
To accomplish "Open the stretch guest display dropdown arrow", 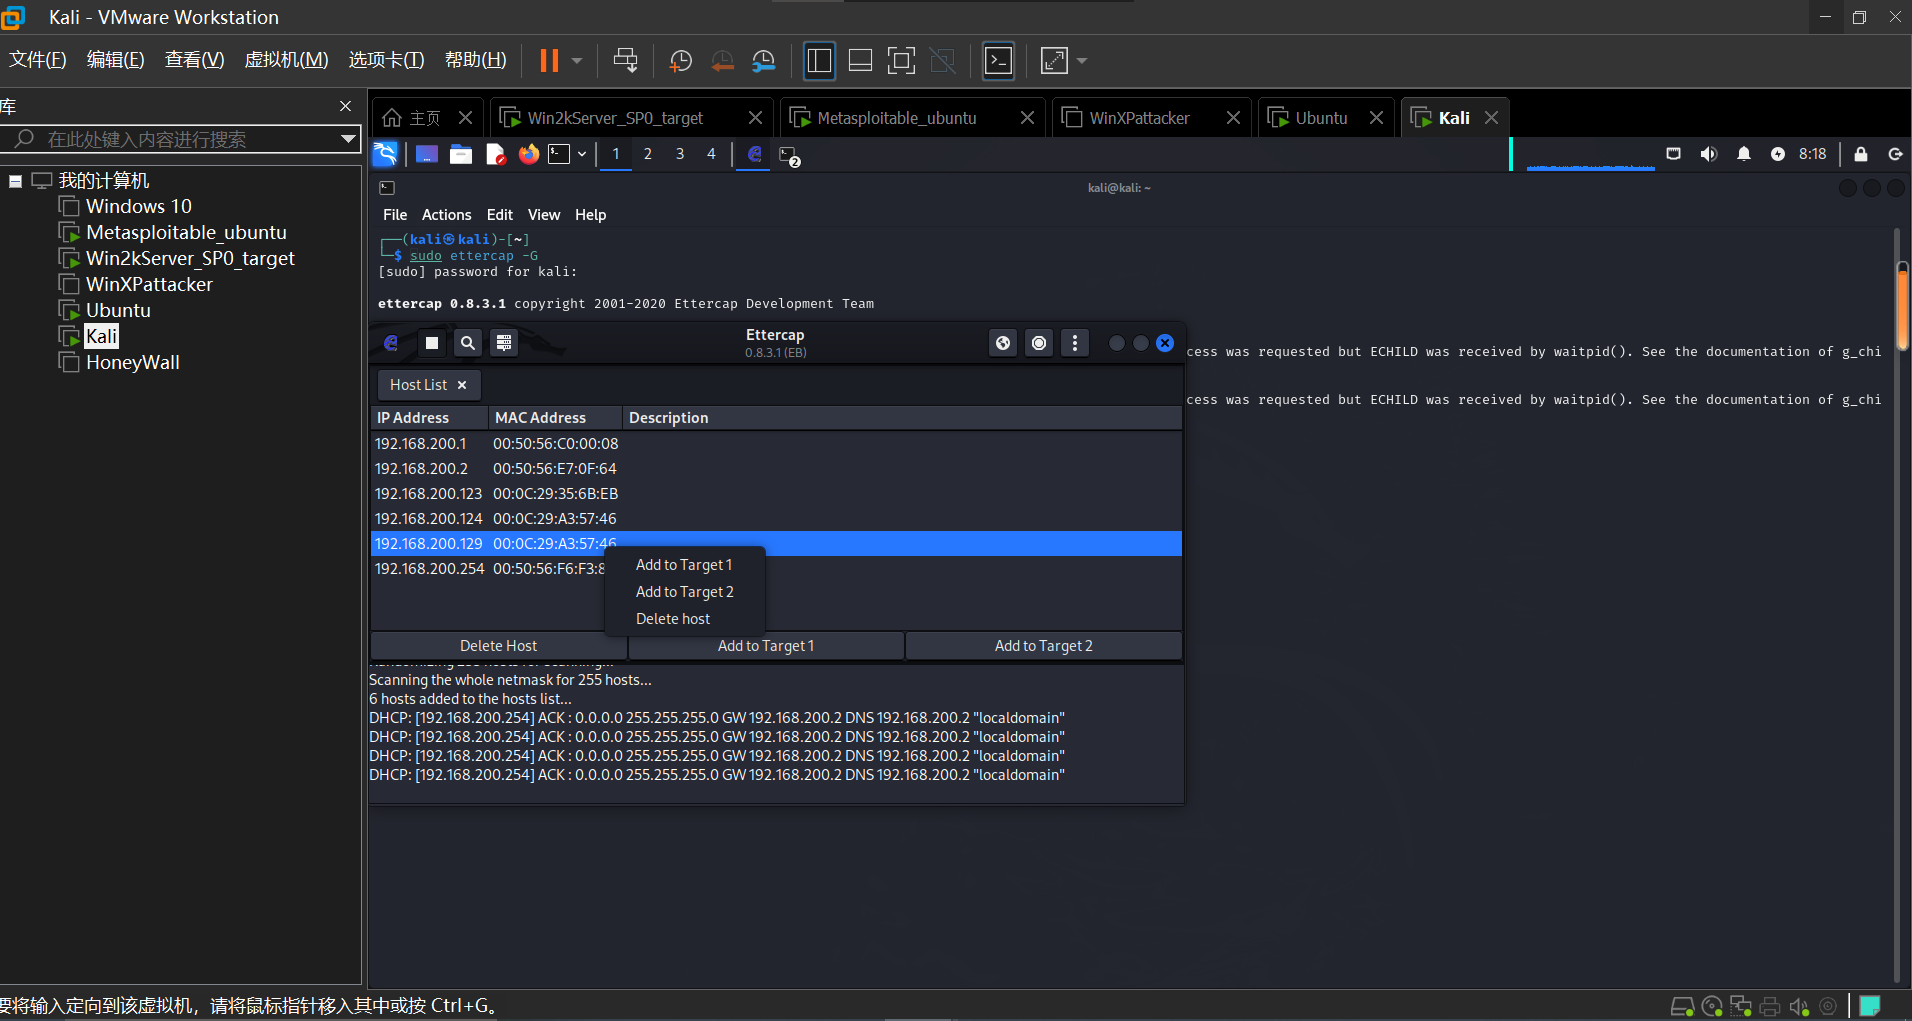I will click(x=1082, y=61).
